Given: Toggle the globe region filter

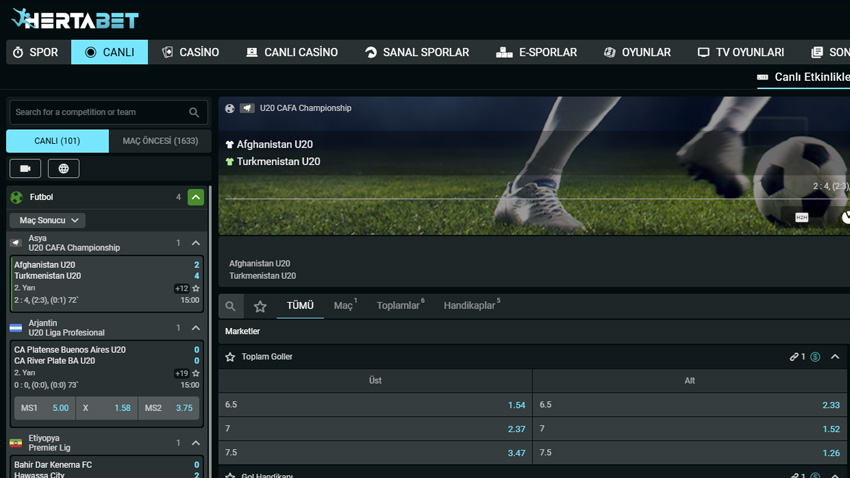Looking at the screenshot, I should (63, 169).
